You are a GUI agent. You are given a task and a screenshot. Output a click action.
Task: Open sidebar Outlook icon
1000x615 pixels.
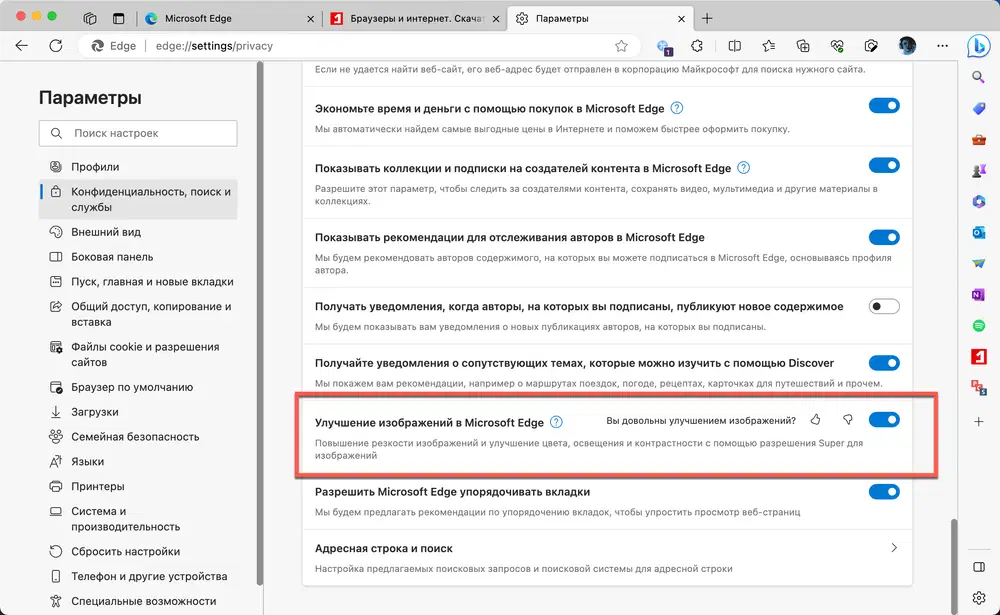pyautogui.click(x=978, y=233)
